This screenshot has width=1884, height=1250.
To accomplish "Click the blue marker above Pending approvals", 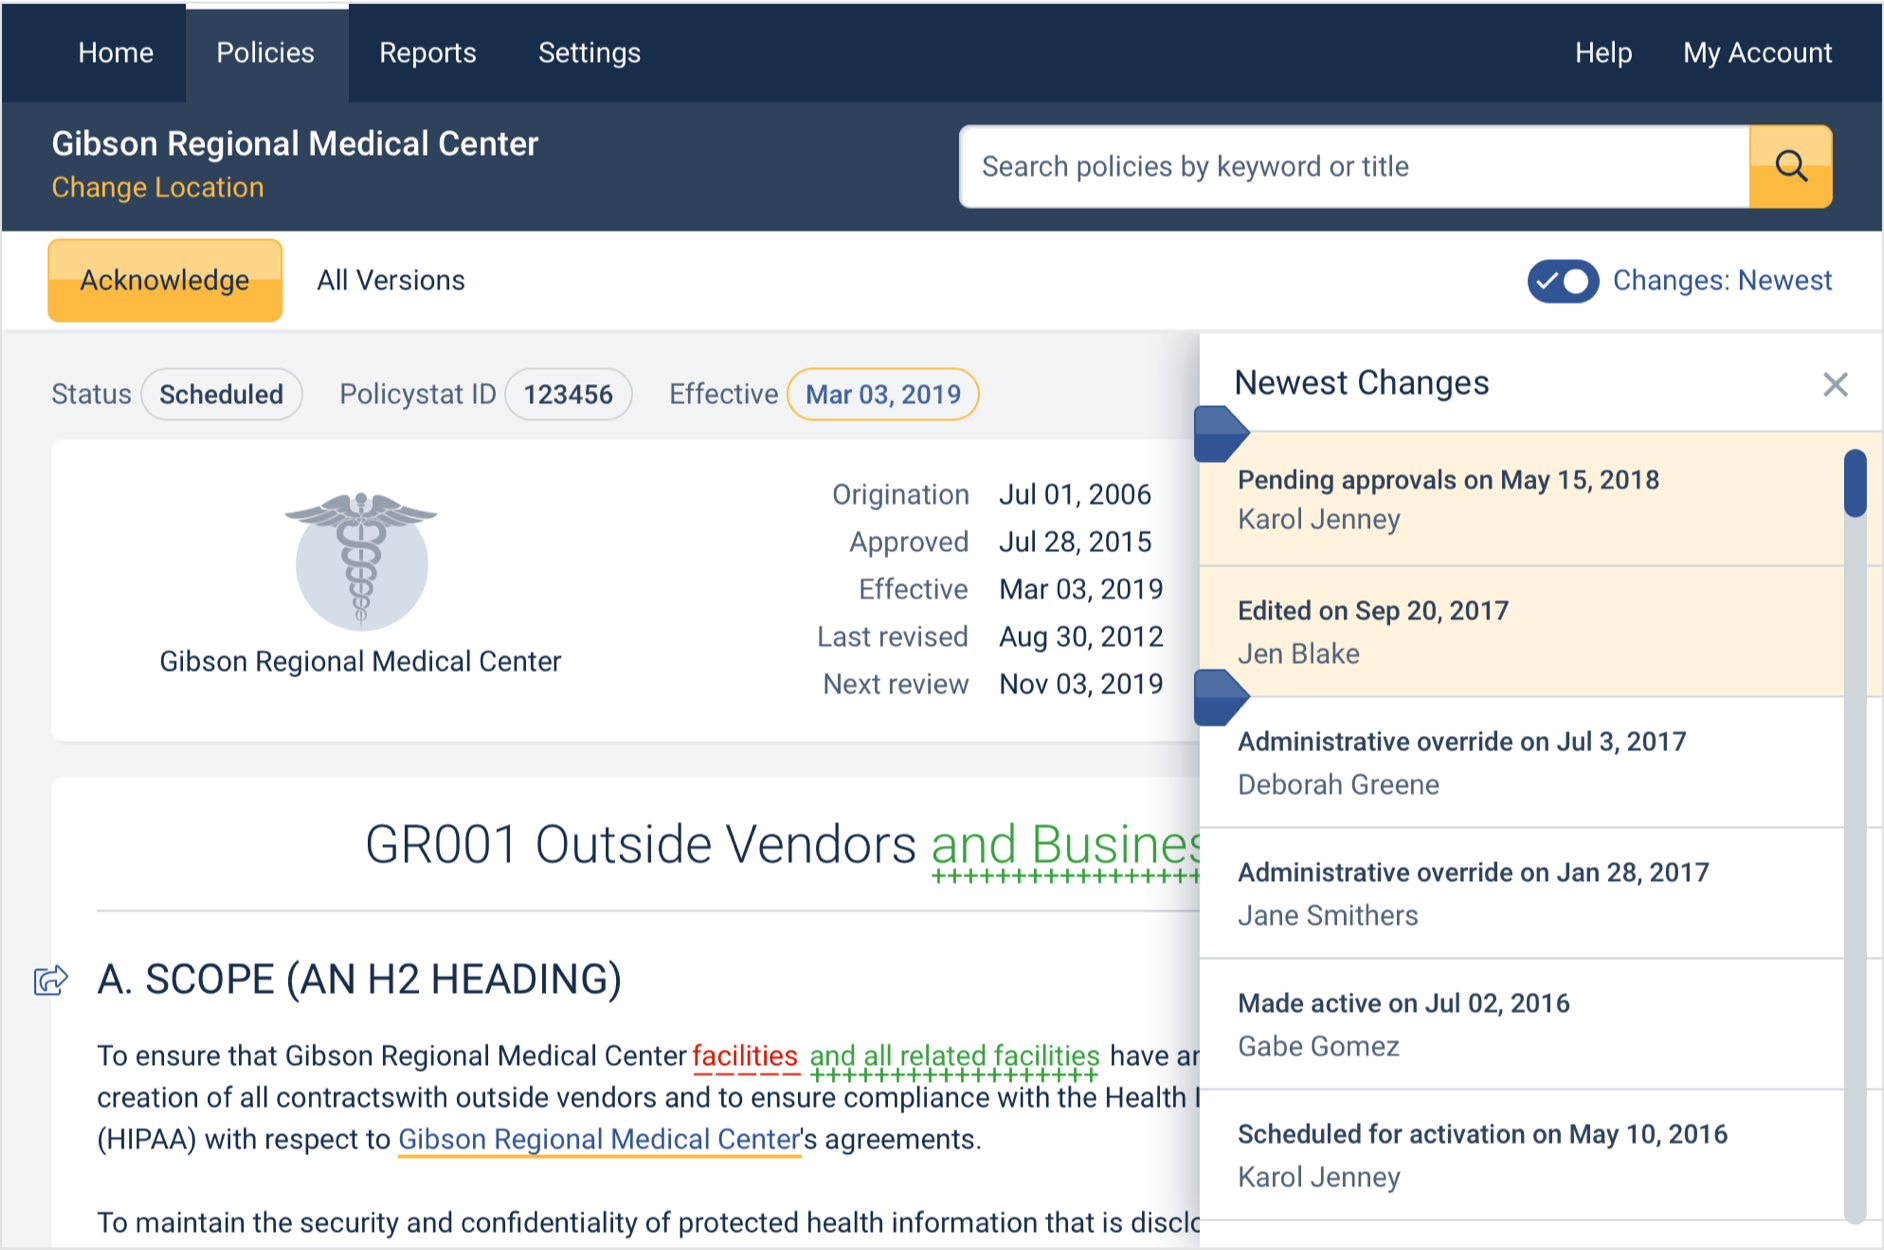I will coord(1221,434).
